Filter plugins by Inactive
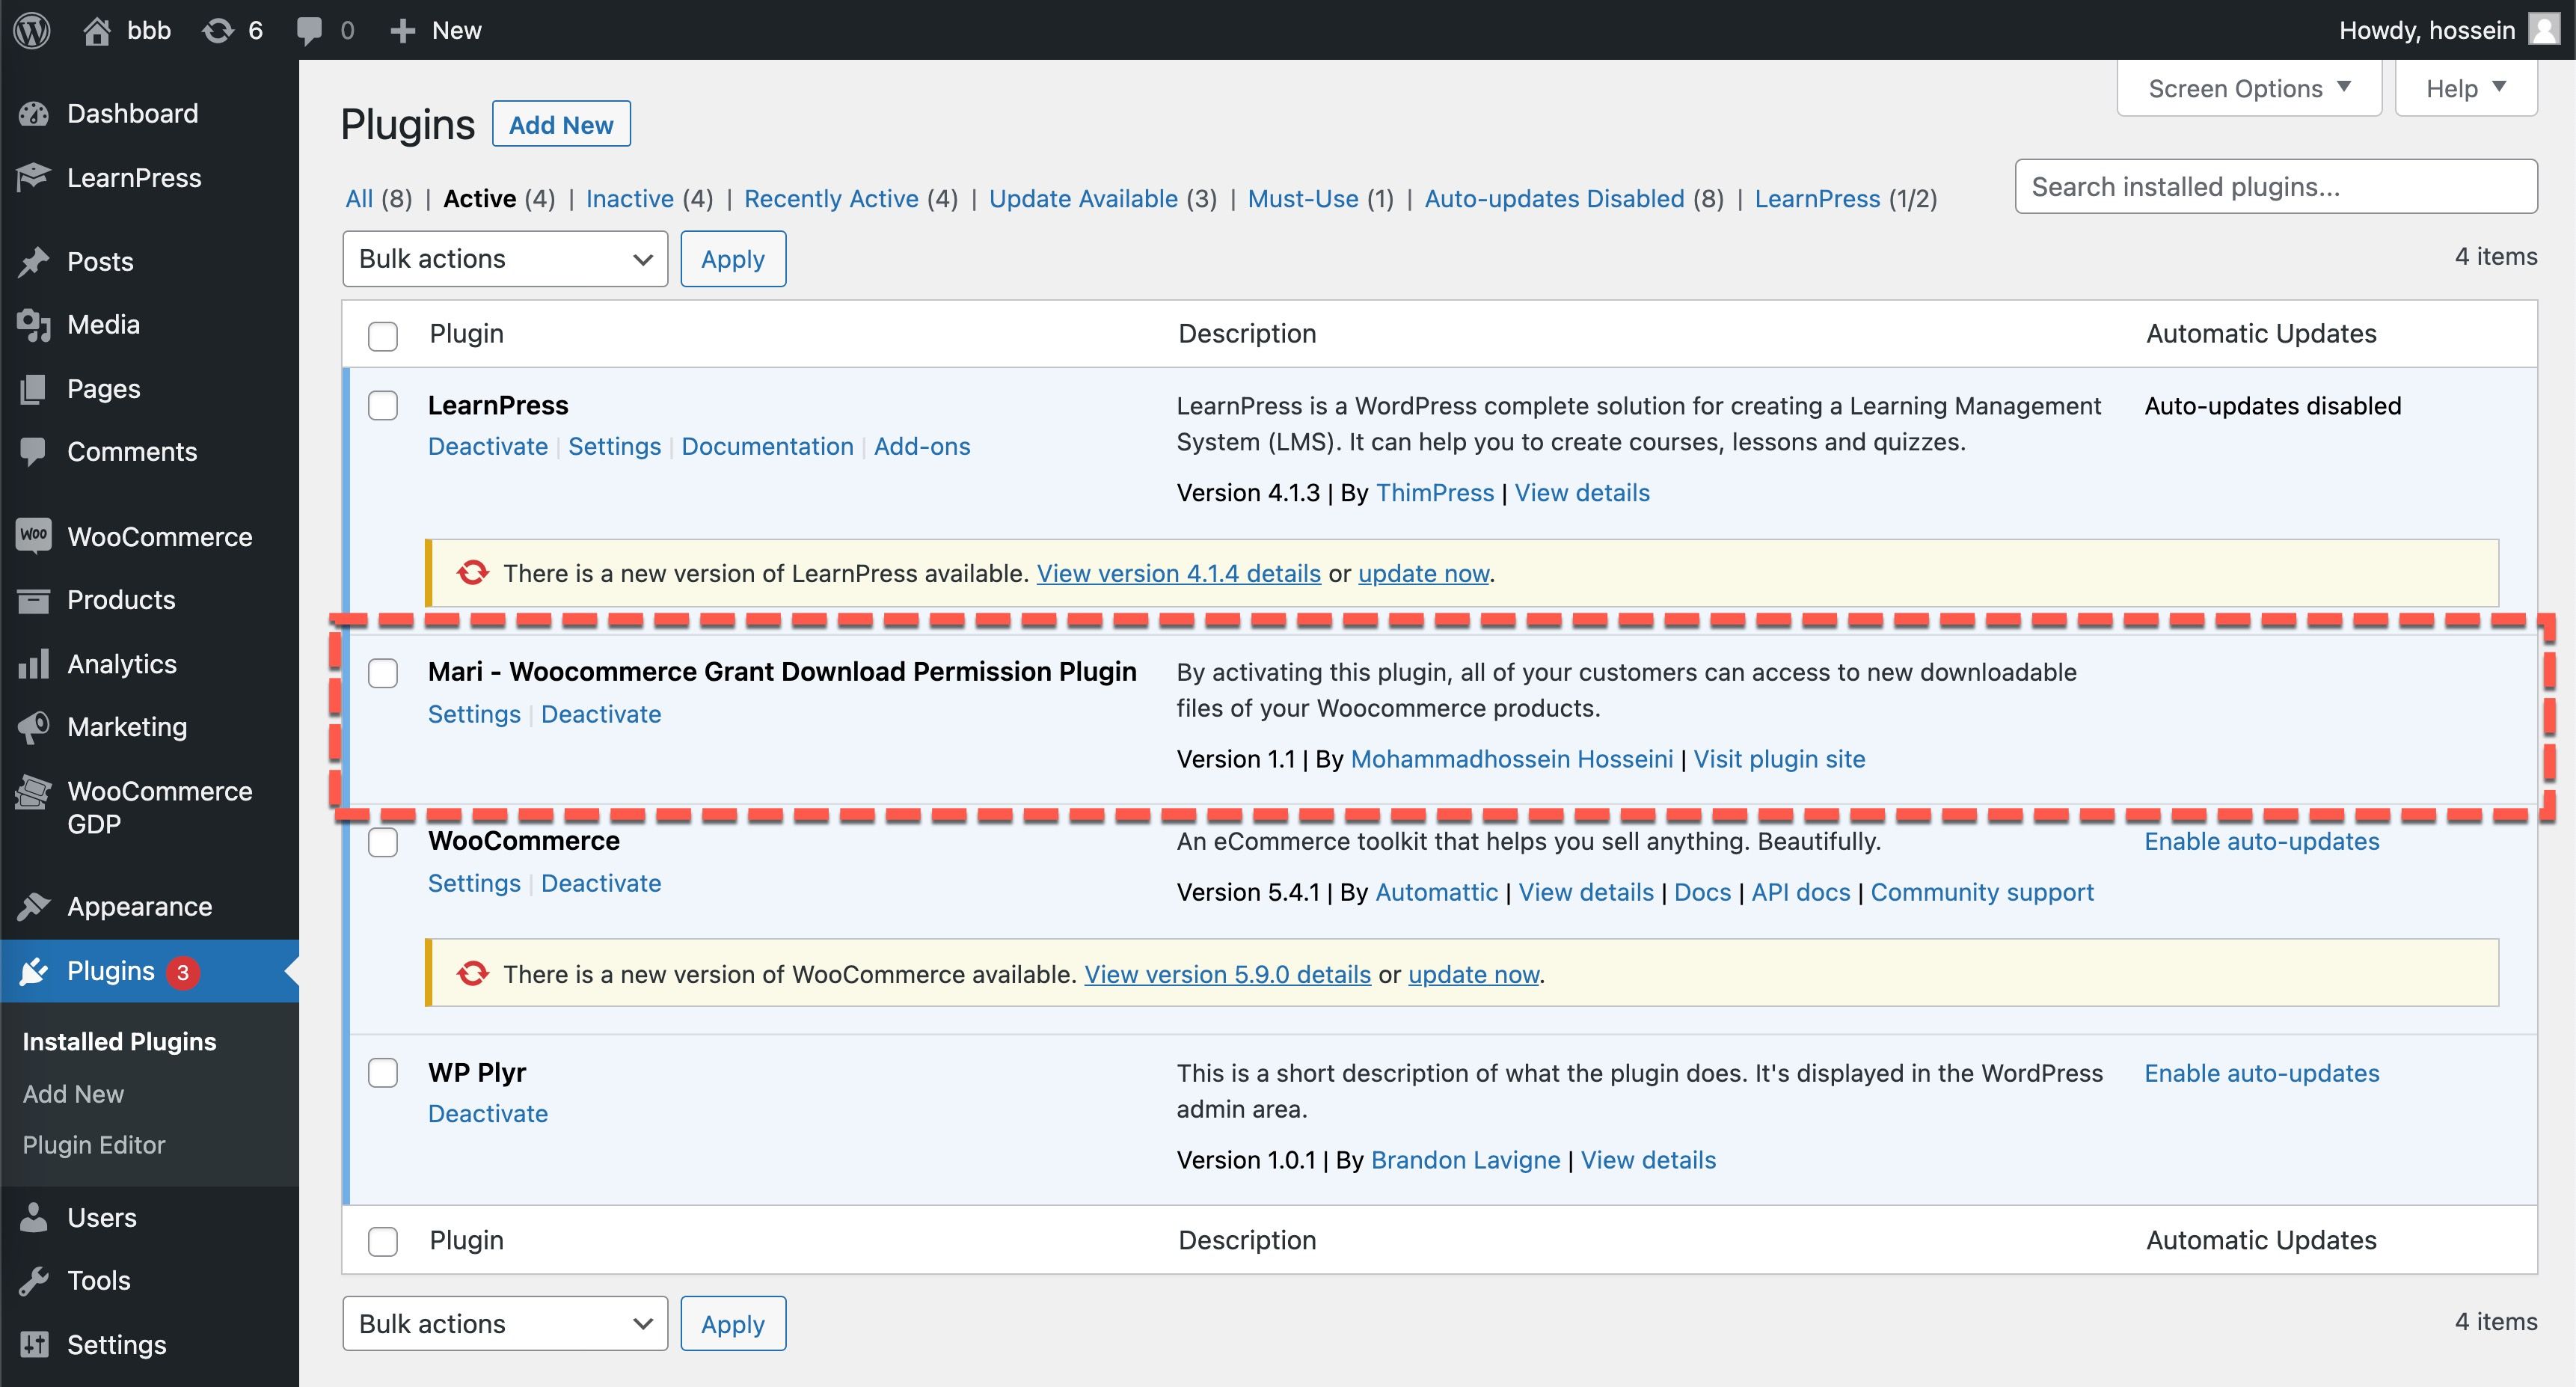Viewport: 2576px width, 1387px height. (x=629, y=198)
